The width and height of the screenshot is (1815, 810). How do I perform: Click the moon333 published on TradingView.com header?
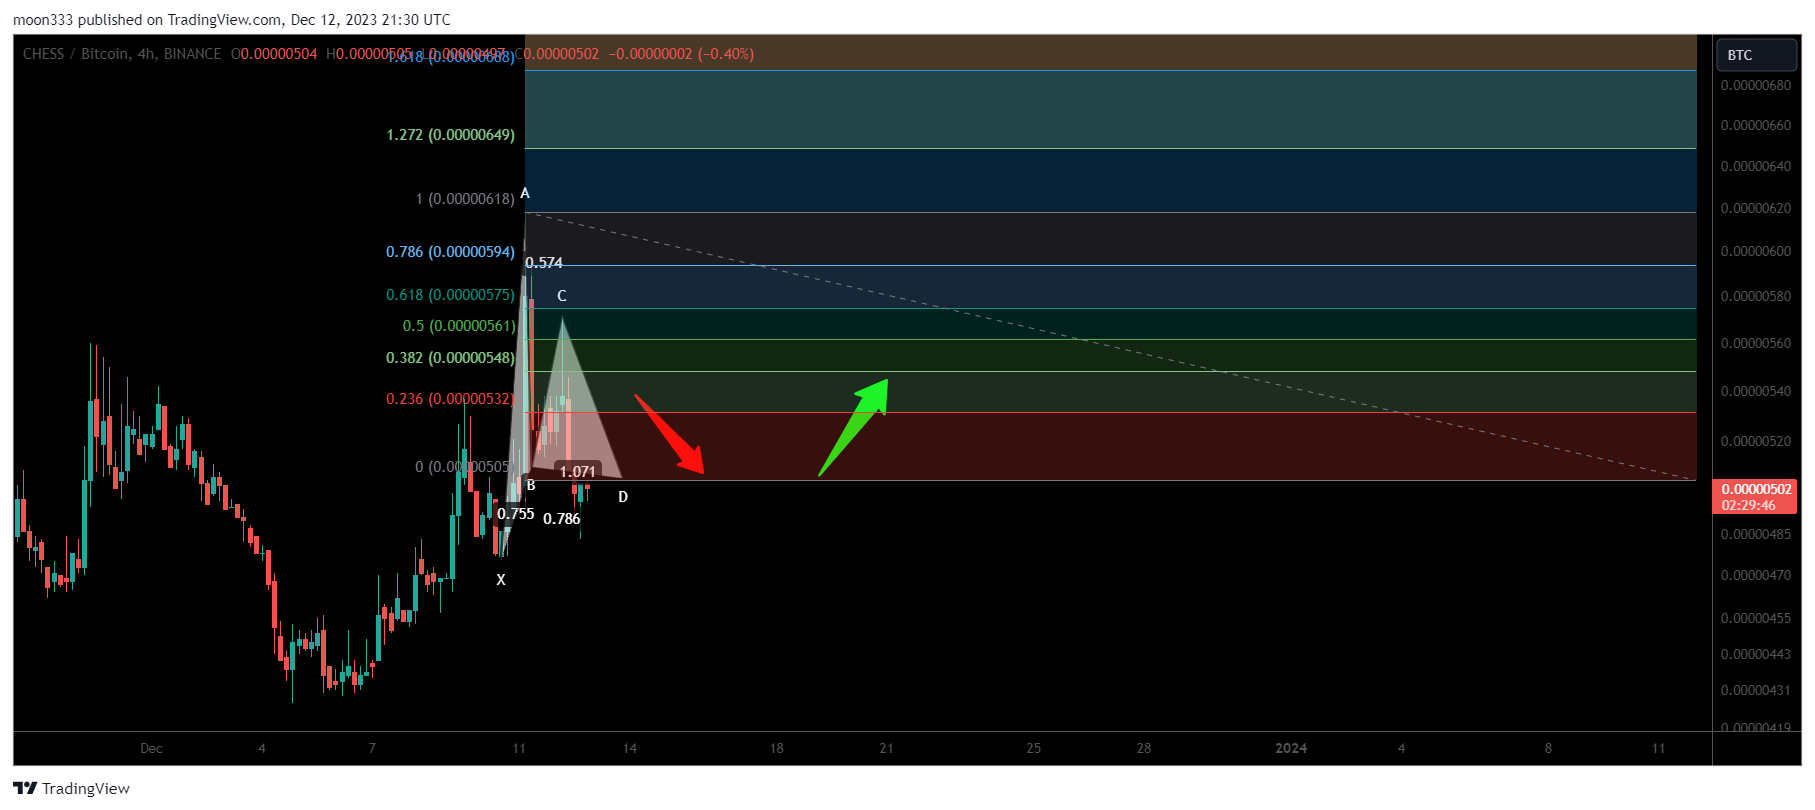232,19
